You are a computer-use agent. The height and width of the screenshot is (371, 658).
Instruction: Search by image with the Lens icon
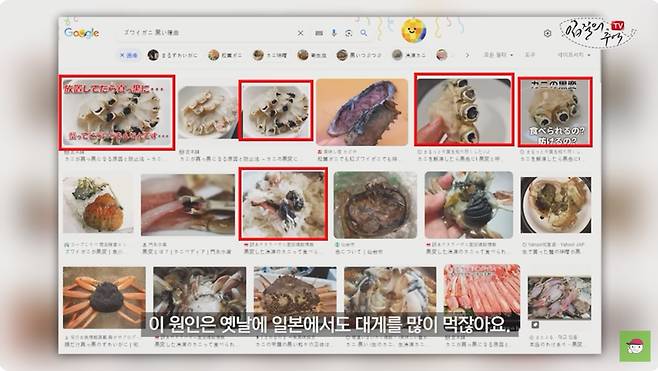[349, 33]
